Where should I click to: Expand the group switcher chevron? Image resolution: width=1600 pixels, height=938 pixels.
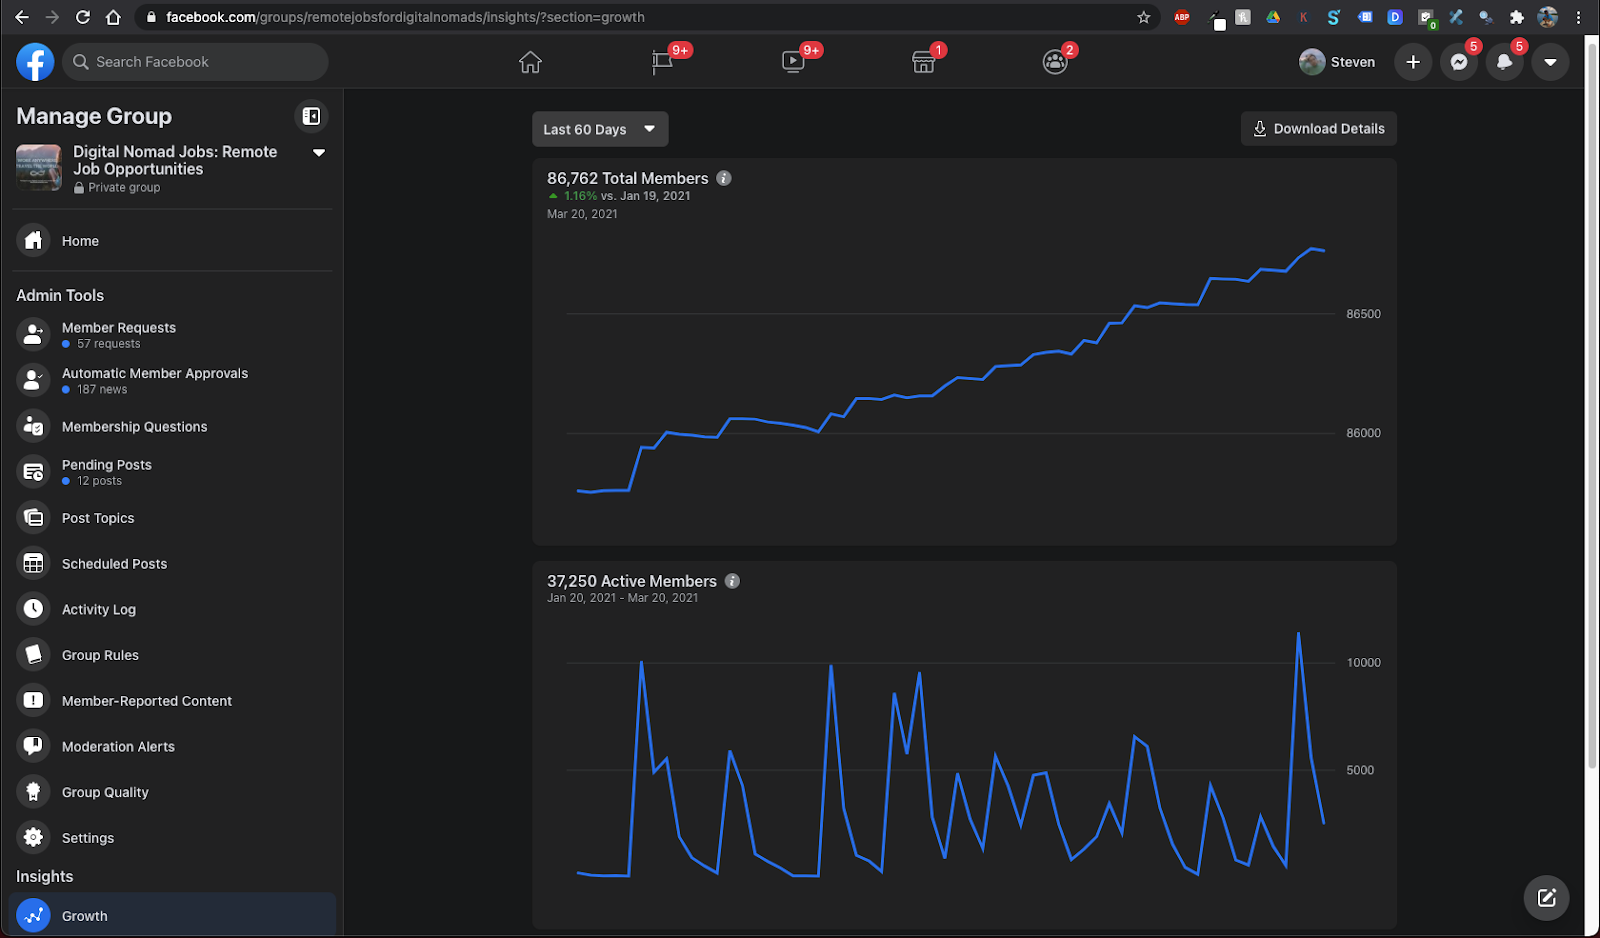[x=319, y=153]
